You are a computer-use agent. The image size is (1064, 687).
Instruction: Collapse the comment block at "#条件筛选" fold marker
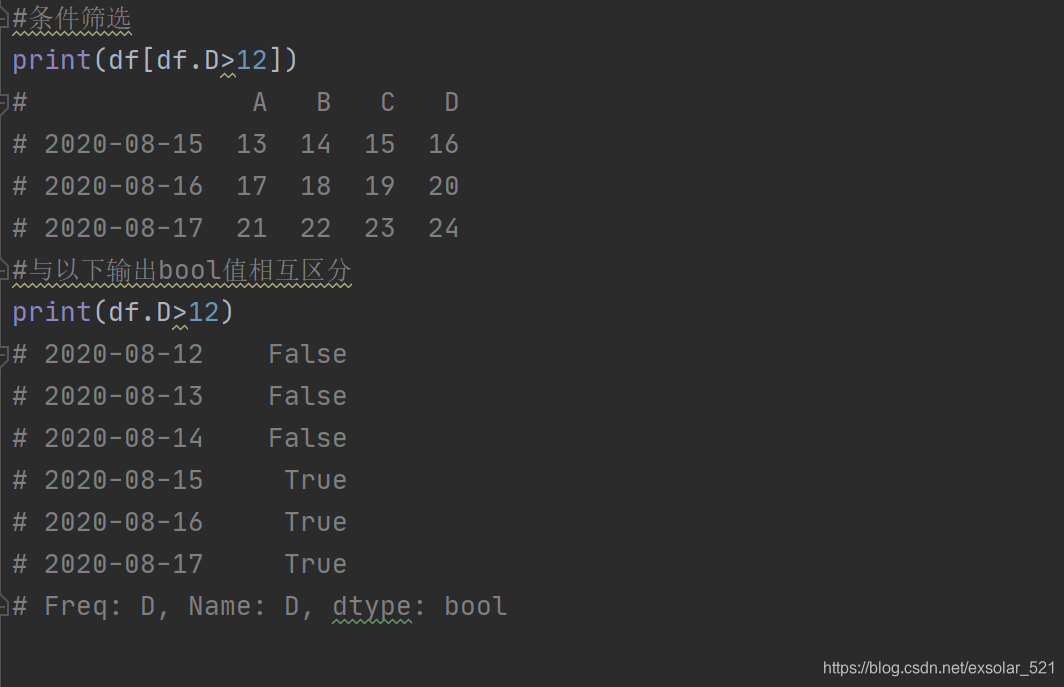pos(4,18)
